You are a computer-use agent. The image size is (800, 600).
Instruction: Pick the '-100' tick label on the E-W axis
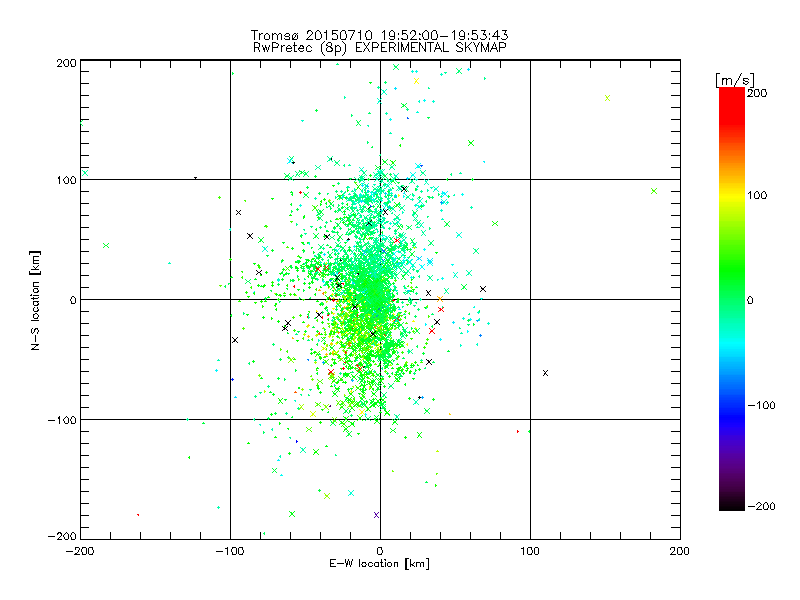point(230,551)
